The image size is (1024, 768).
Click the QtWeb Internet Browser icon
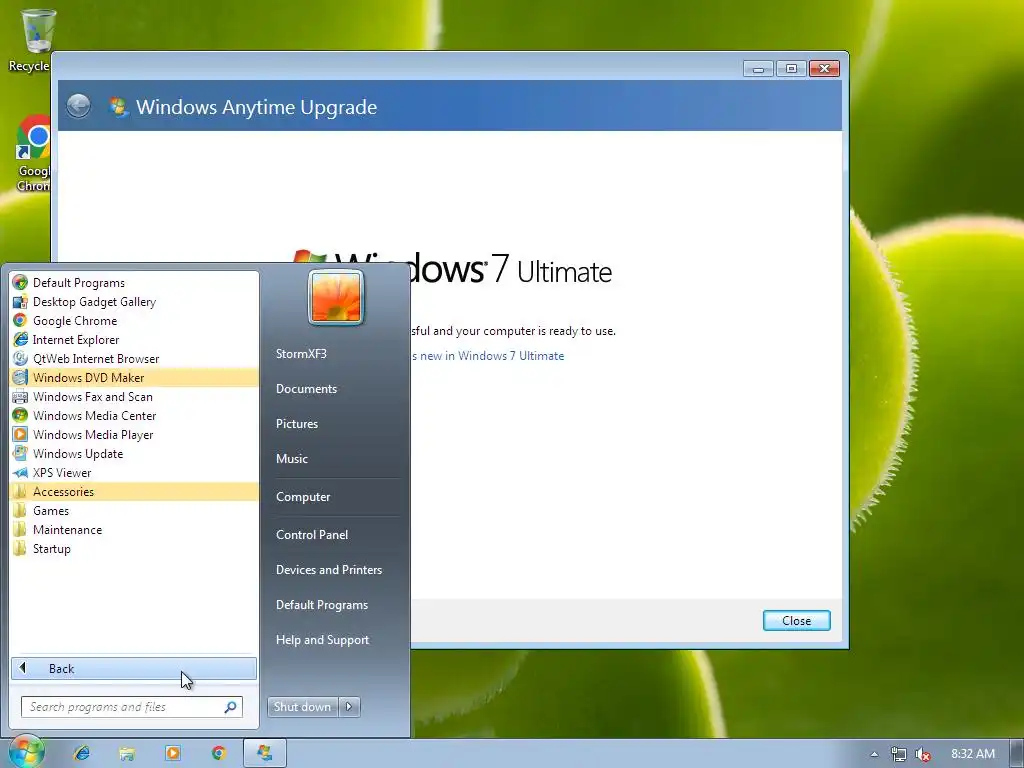tap(20, 359)
